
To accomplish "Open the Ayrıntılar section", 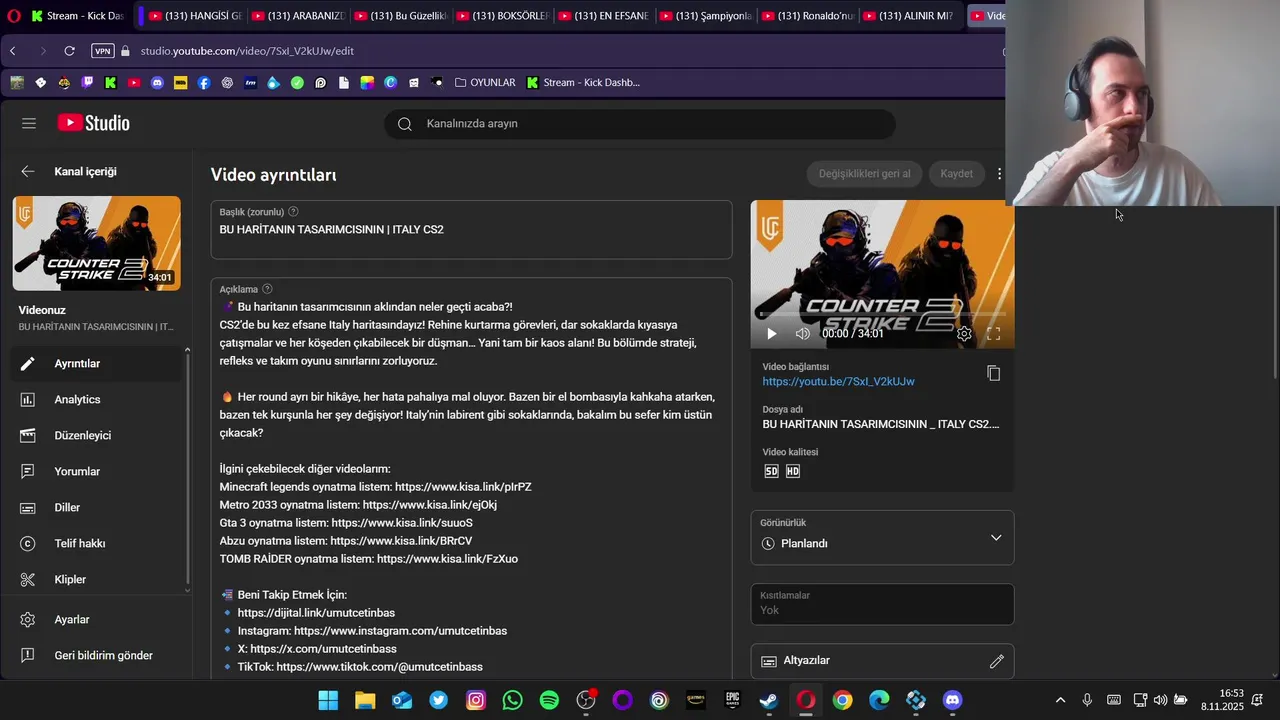I will click(x=97, y=364).
